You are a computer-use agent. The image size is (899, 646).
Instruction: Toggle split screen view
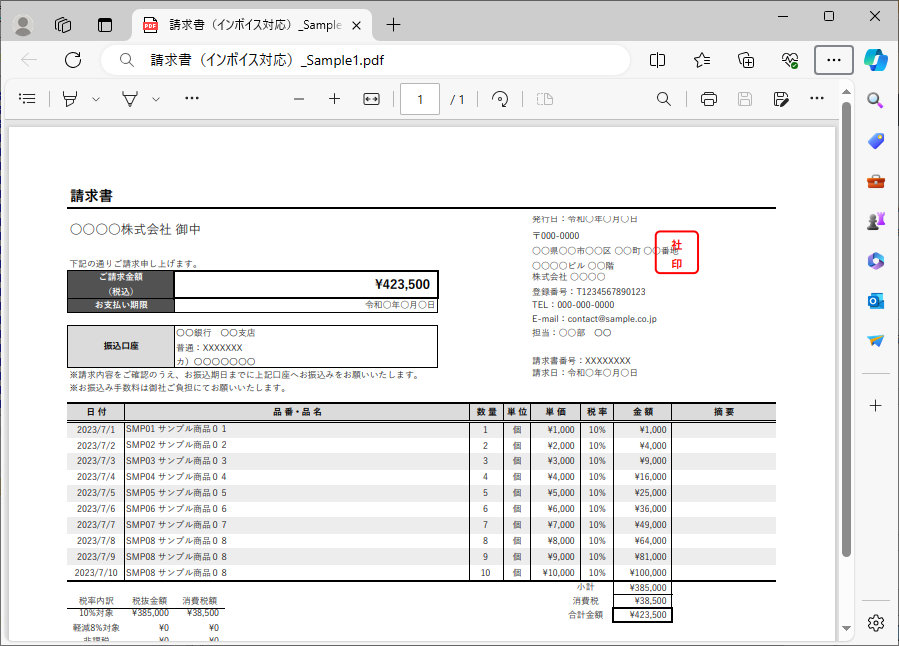(657, 60)
